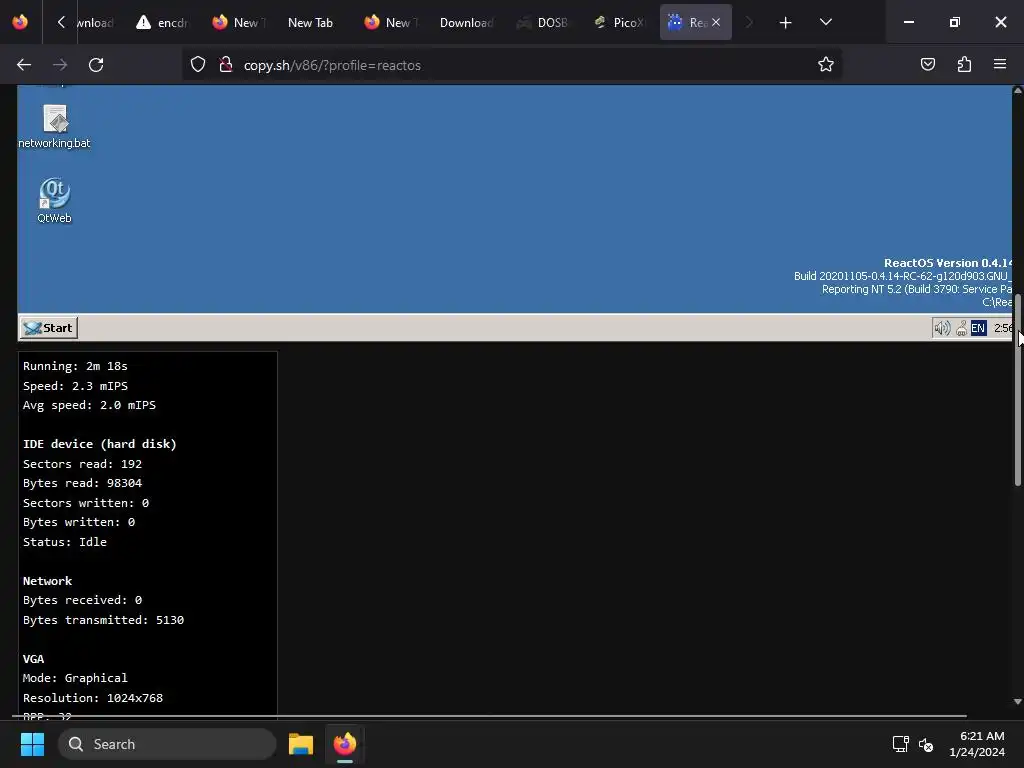This screenshot has height=768, width=1024.
Task: View site security lock information
Action: (226, 65)
